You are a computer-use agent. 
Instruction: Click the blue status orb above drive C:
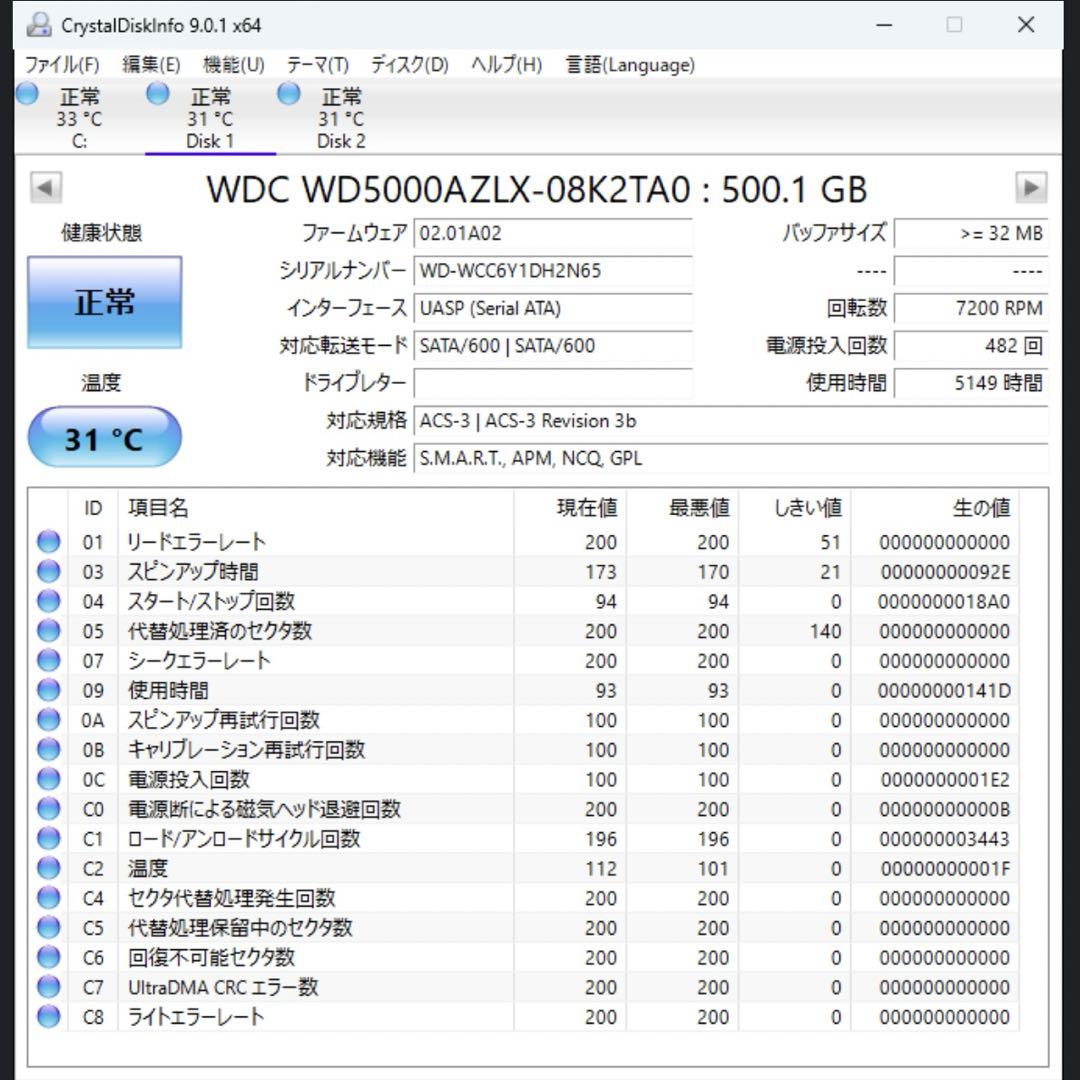point(28,93)
